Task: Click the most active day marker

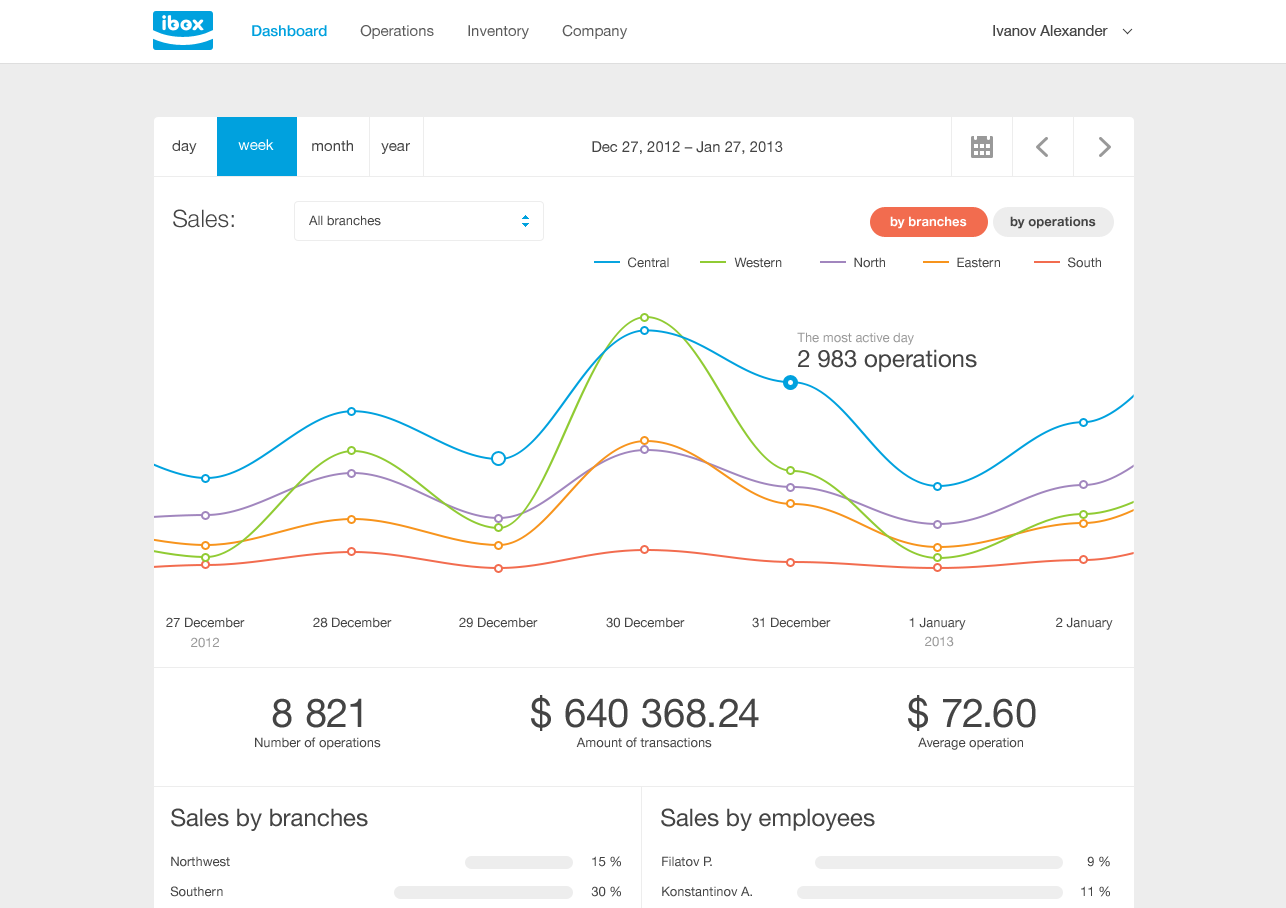Action: [x=790, y=382]
